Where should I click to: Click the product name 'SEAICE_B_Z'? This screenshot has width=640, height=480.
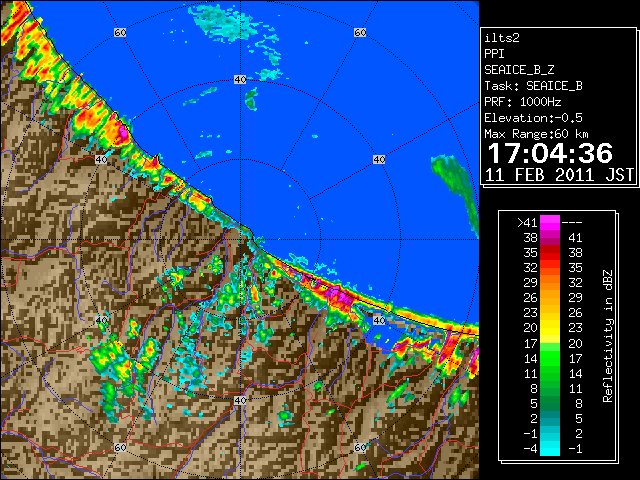[x=519, y=70]
